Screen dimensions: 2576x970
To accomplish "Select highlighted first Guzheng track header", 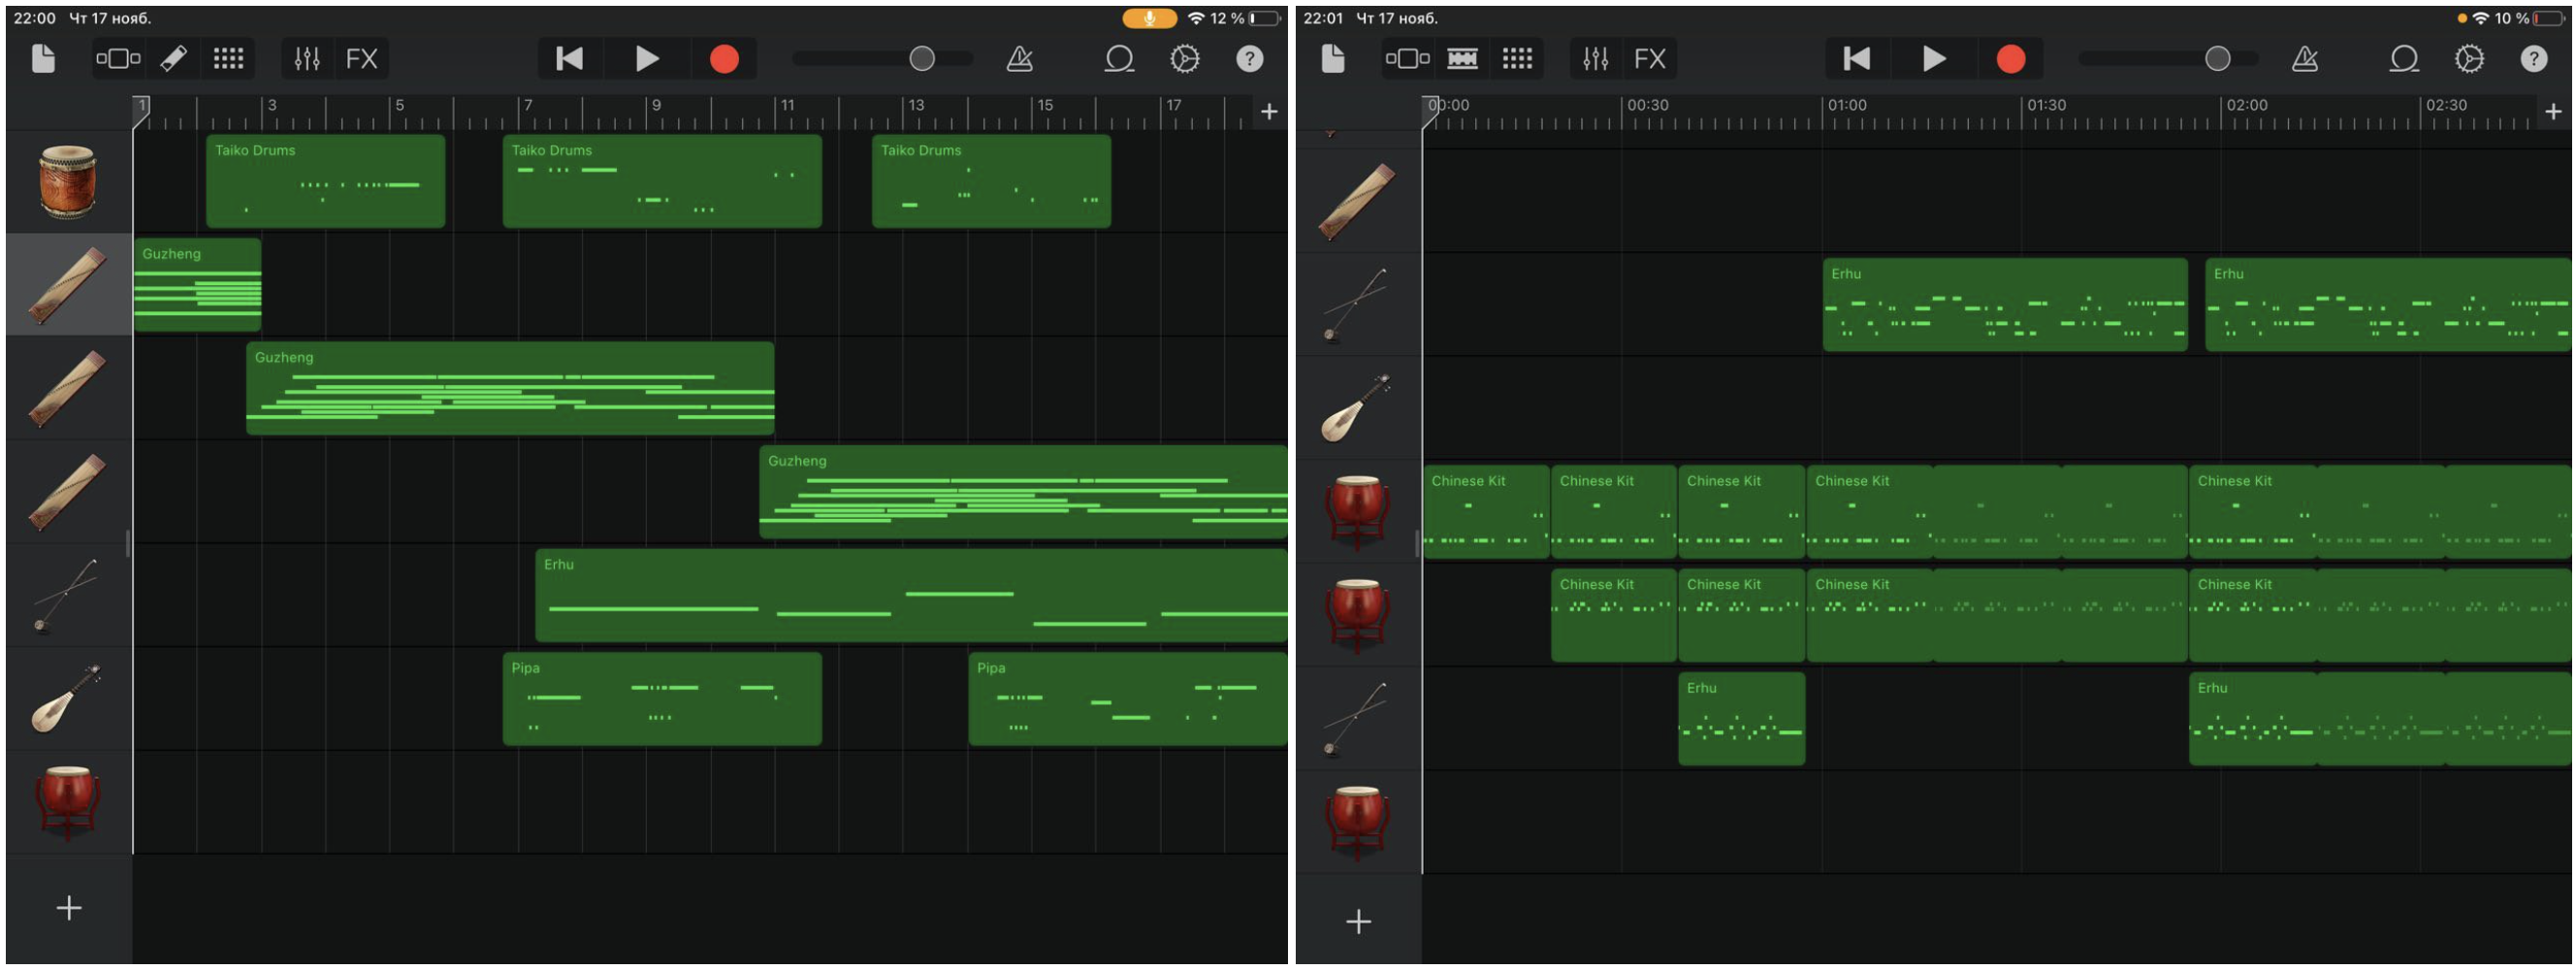I will click(68, 285).
